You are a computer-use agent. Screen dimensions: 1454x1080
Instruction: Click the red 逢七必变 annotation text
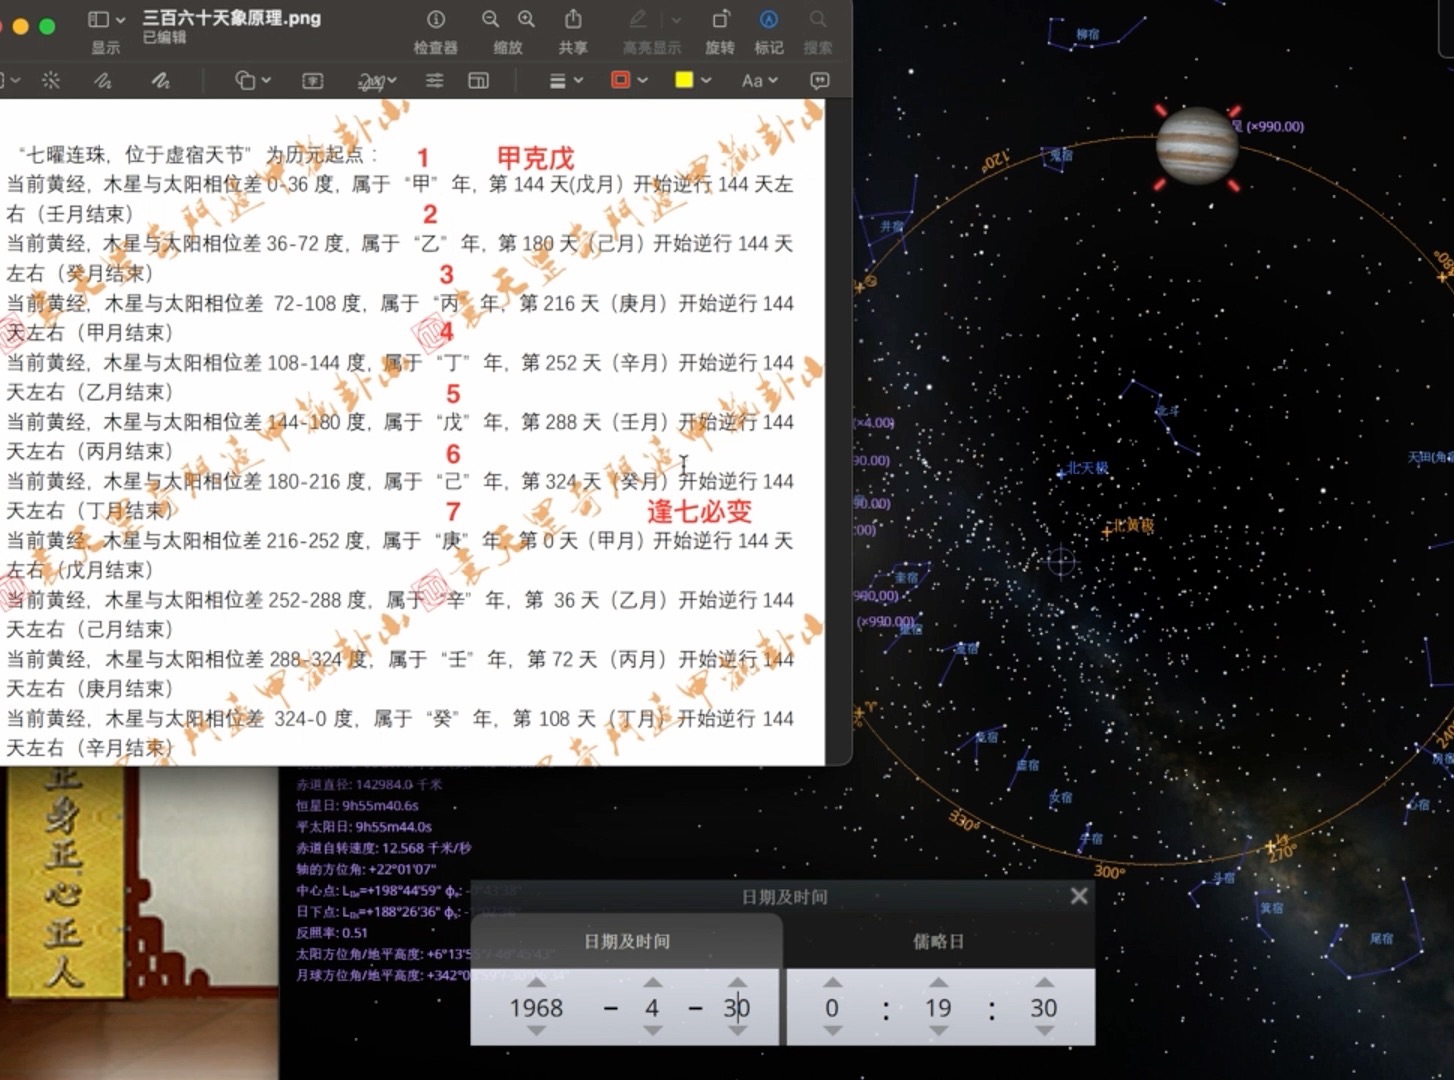699,511
